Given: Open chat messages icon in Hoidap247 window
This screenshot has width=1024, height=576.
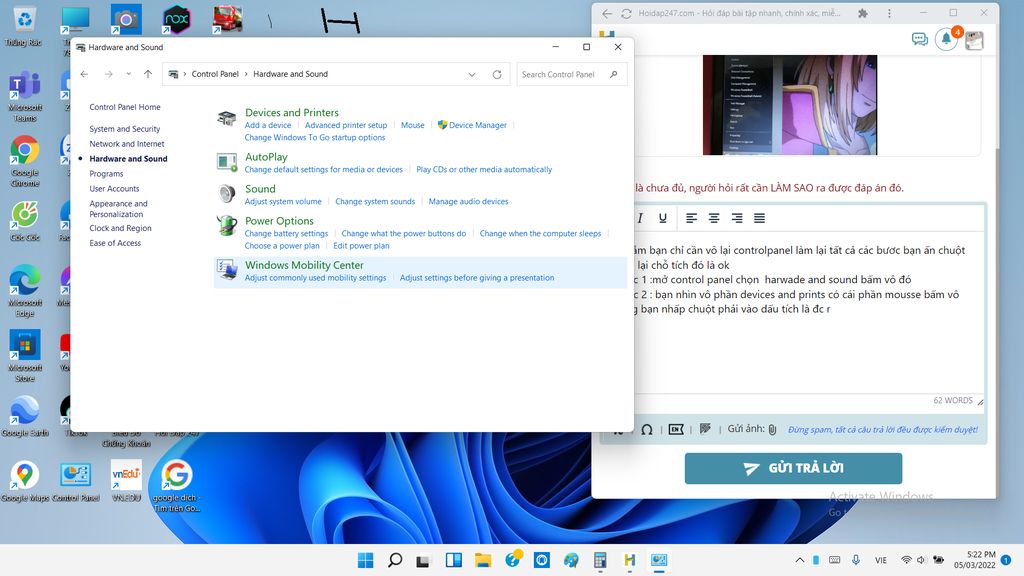Looking at the screenshot, I should point(920,40).
